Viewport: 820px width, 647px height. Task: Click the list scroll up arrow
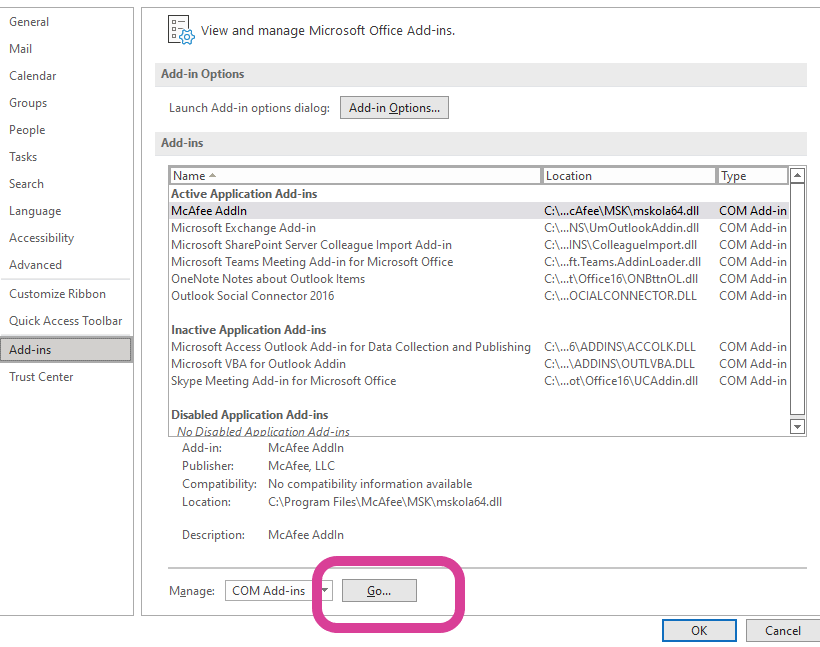pyautogui.click(x=797, y=175)
